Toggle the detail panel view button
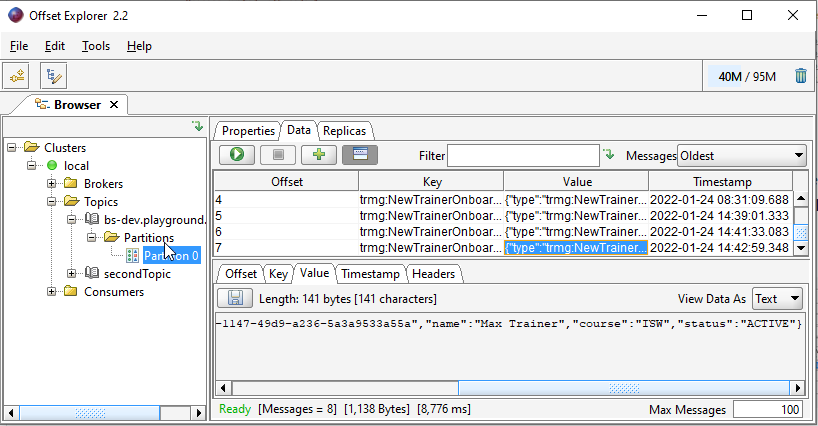The width and height of the screenshot is (818, 426). pyautogui.click(x=360, y=154)
